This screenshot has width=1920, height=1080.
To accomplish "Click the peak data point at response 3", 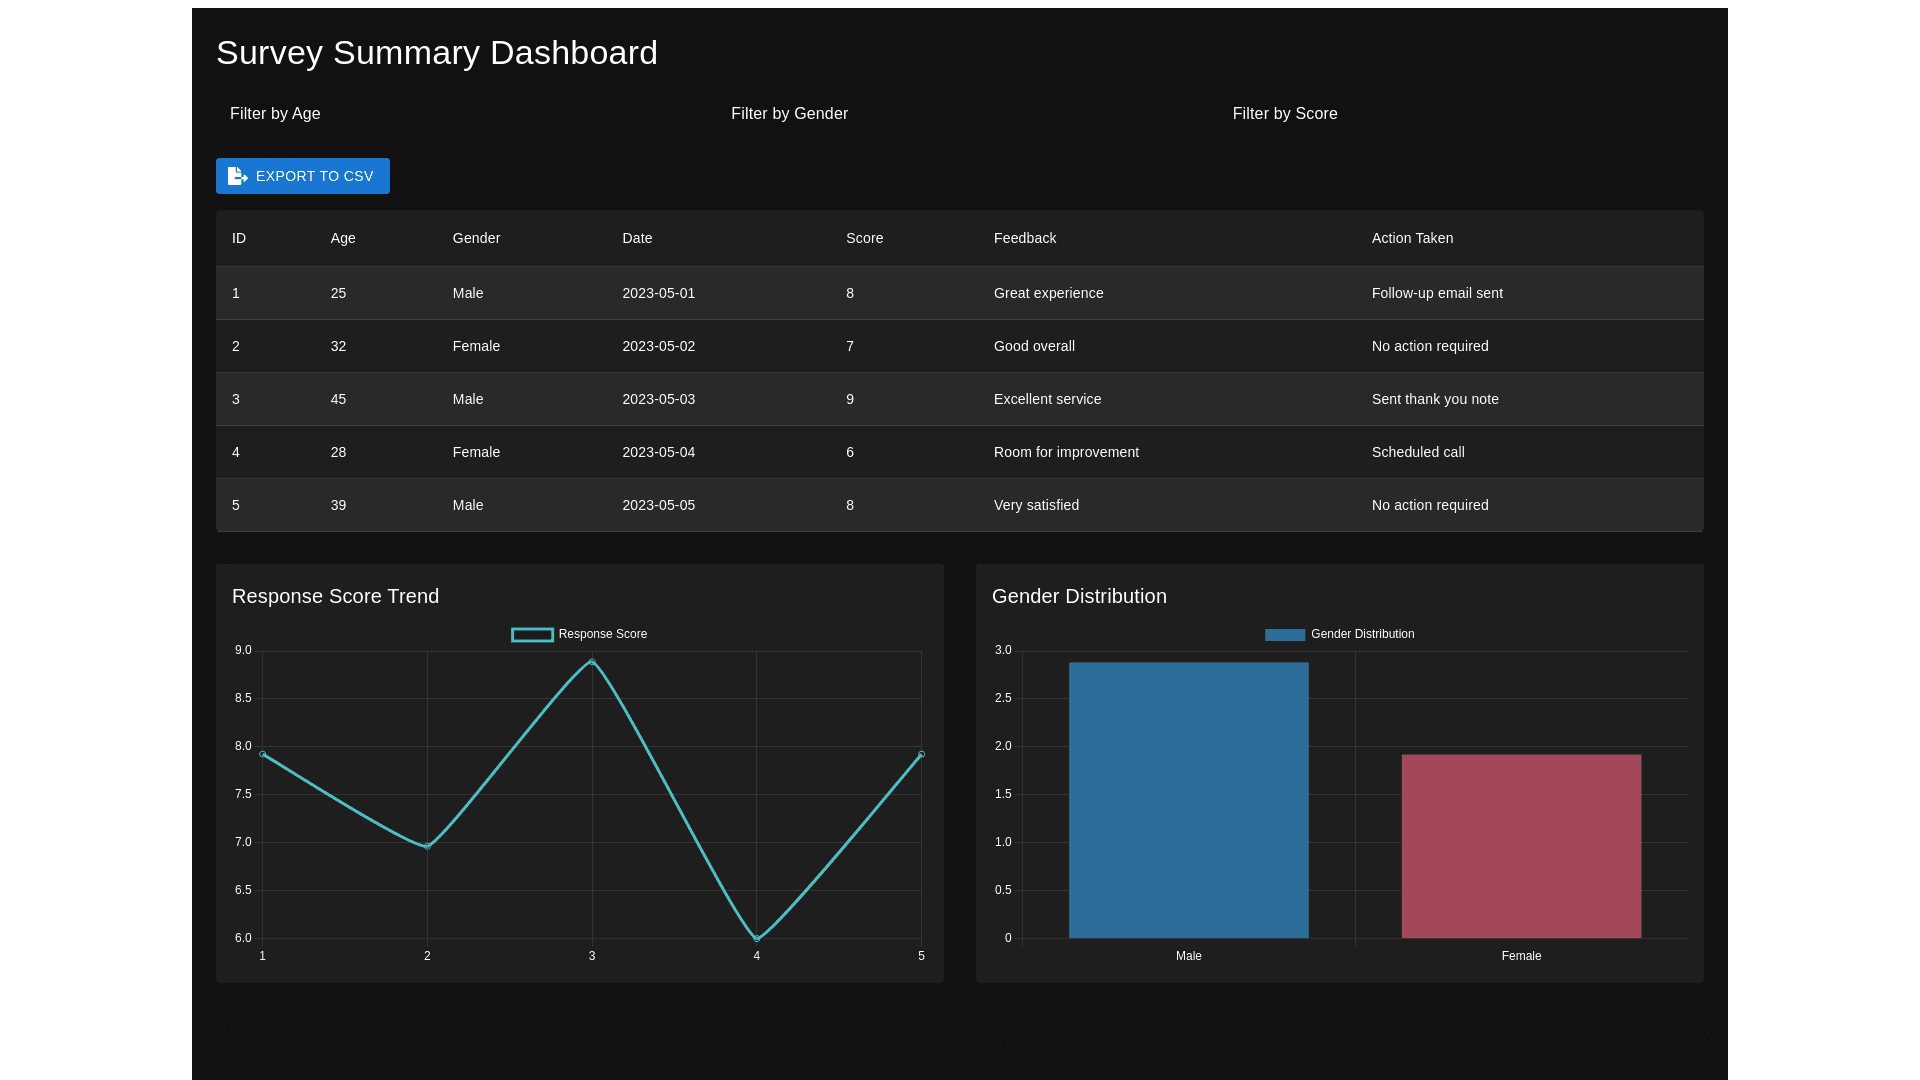I will click(x=592, y=662).
